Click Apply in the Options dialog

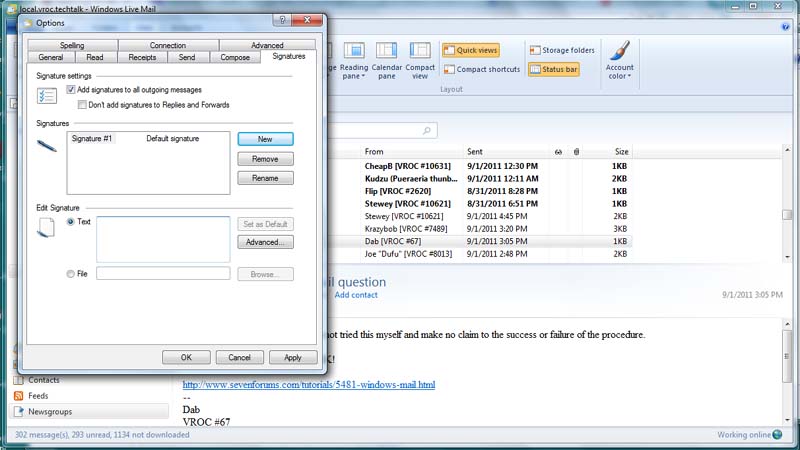pos(293,357)
